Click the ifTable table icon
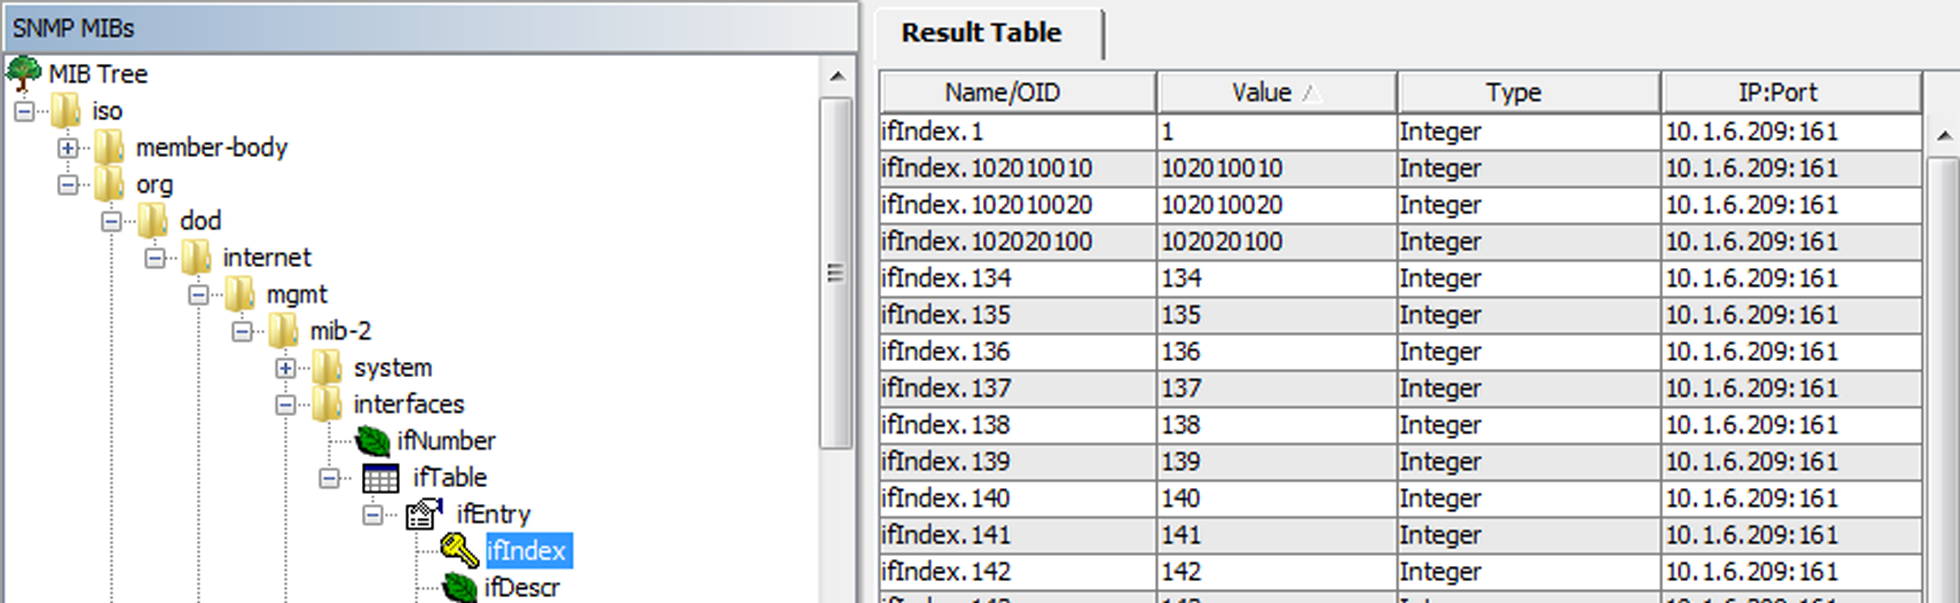 tap(380, 478)
